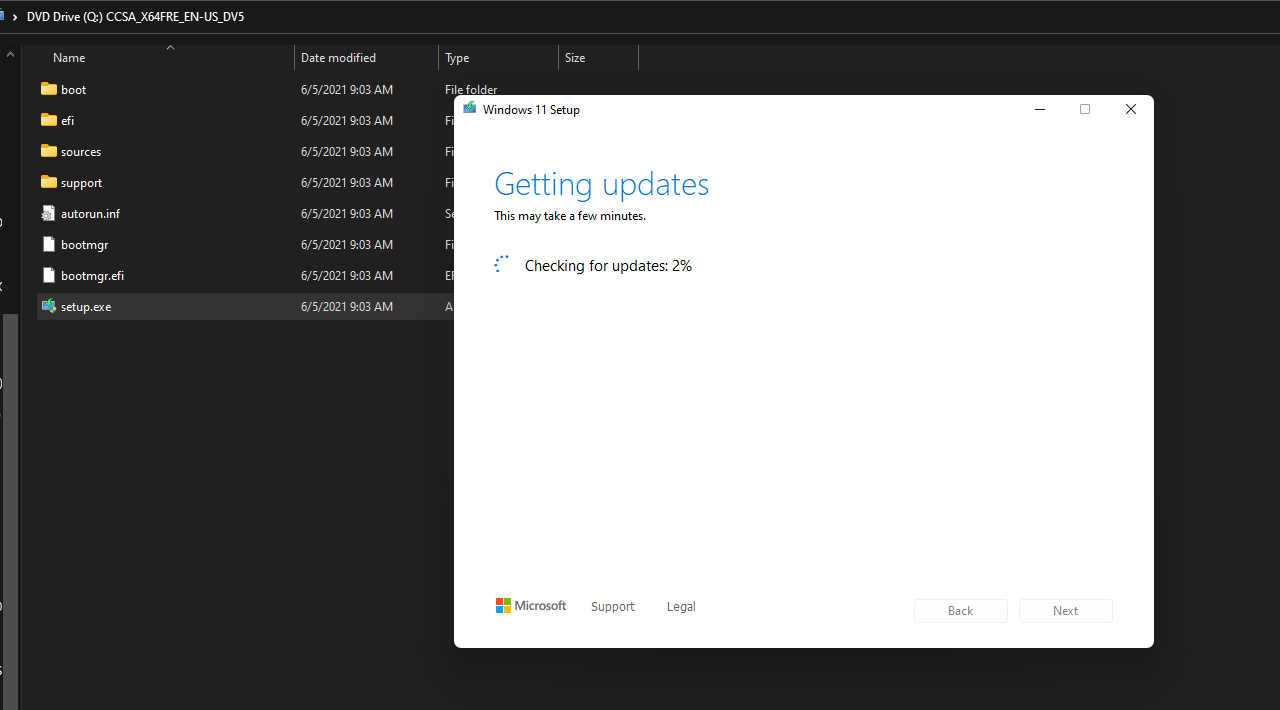Click the Checking for updates: 2% text
Screen dimensions: 1280x710
[x=608, y=266]
